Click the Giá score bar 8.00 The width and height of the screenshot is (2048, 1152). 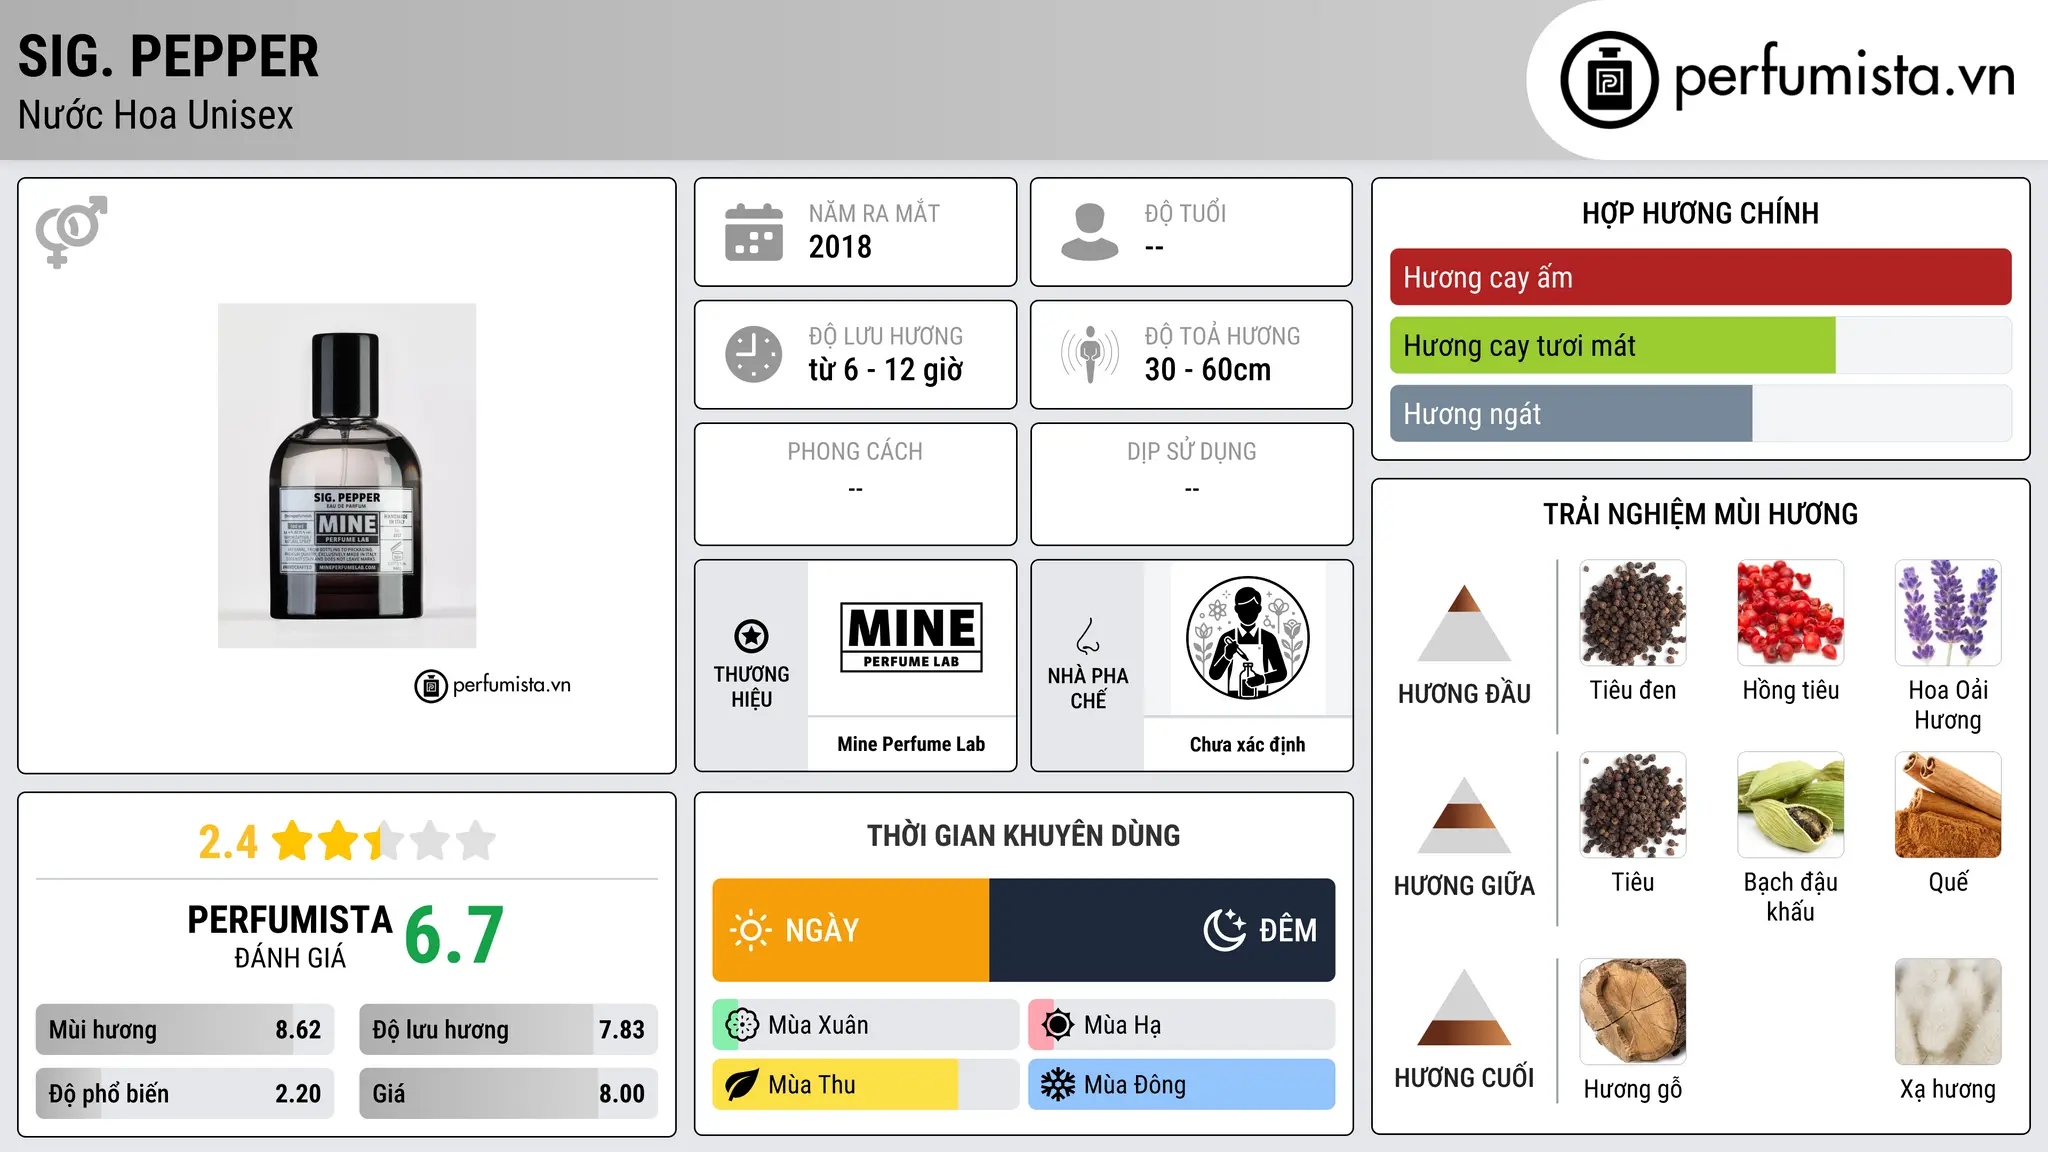coord(508,1093)
